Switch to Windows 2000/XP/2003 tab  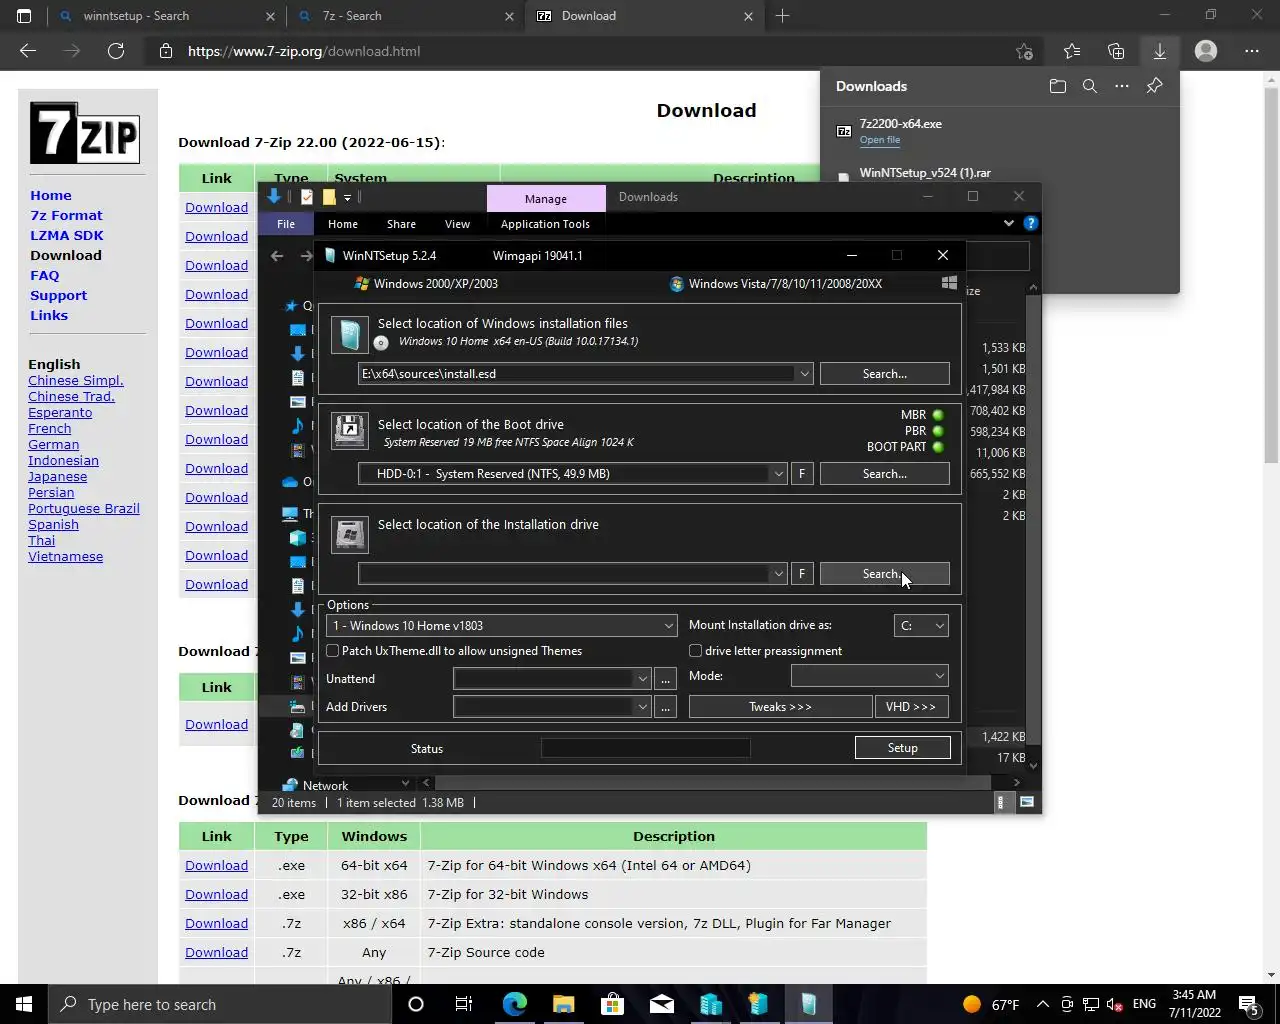tap(427, 284)
